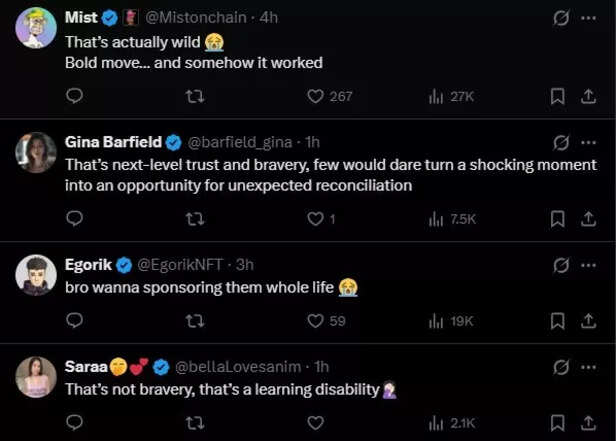Screen dimensions: 616x441
Task: Repost Egorik's tweet
Action: (x=195, y=321)
